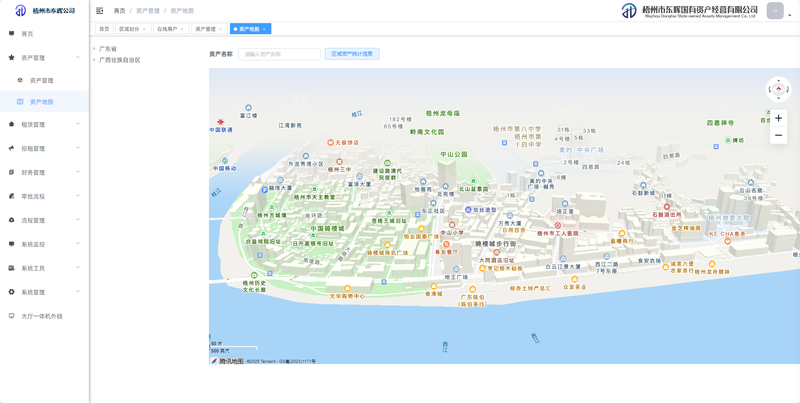Click the 首页 sidebar home icon
This screenshot has width=800, height=403.
tap(11, 34)
